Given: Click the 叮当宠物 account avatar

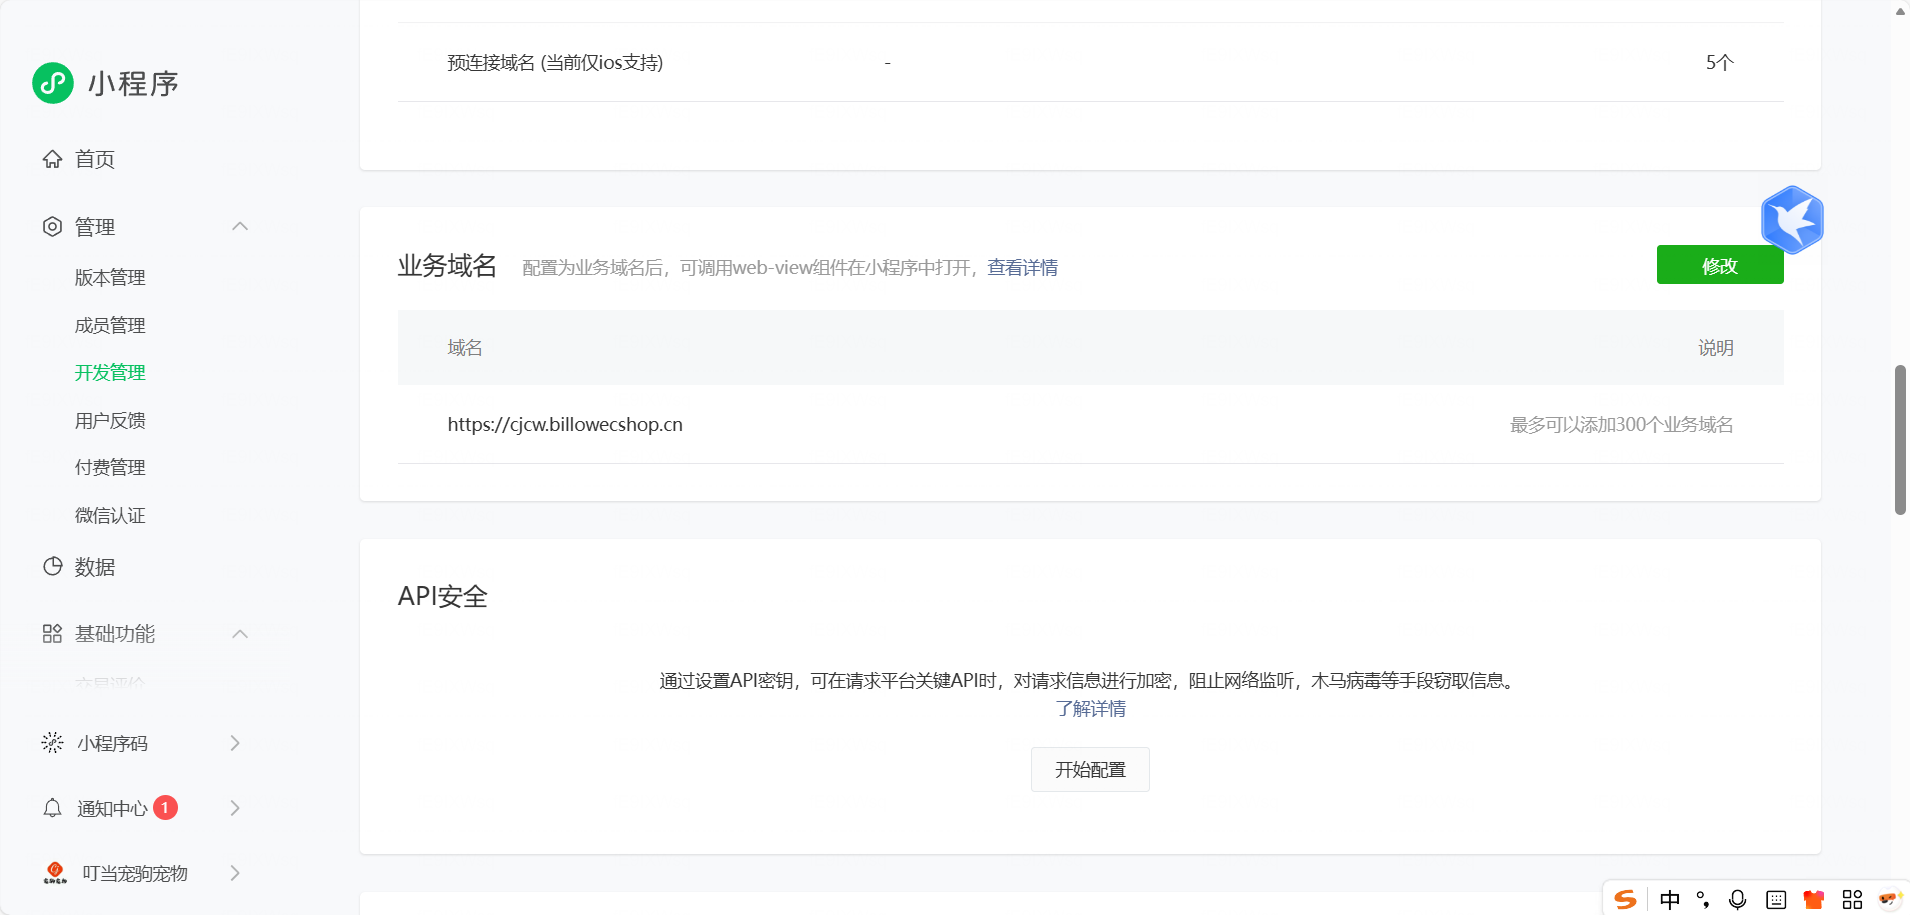Looking at the screenshot, I should [x=55, y=873].
